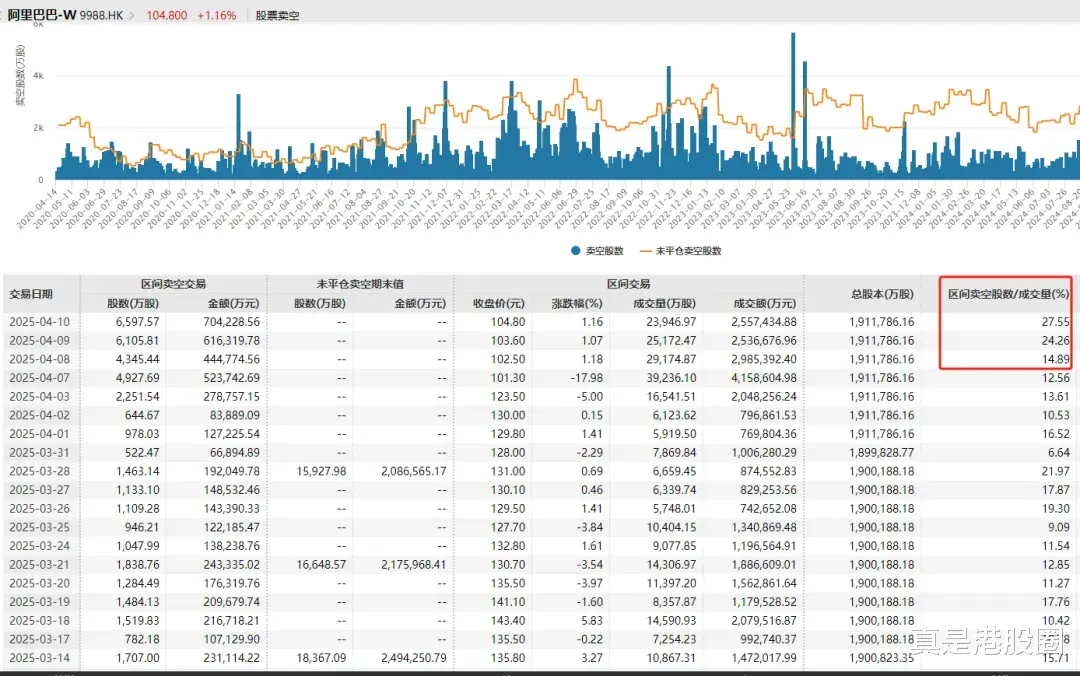Sort by the 涨跌幅(%) column header
The height and width of the screenshot is (676, 1080).
[x=577, y=303]
